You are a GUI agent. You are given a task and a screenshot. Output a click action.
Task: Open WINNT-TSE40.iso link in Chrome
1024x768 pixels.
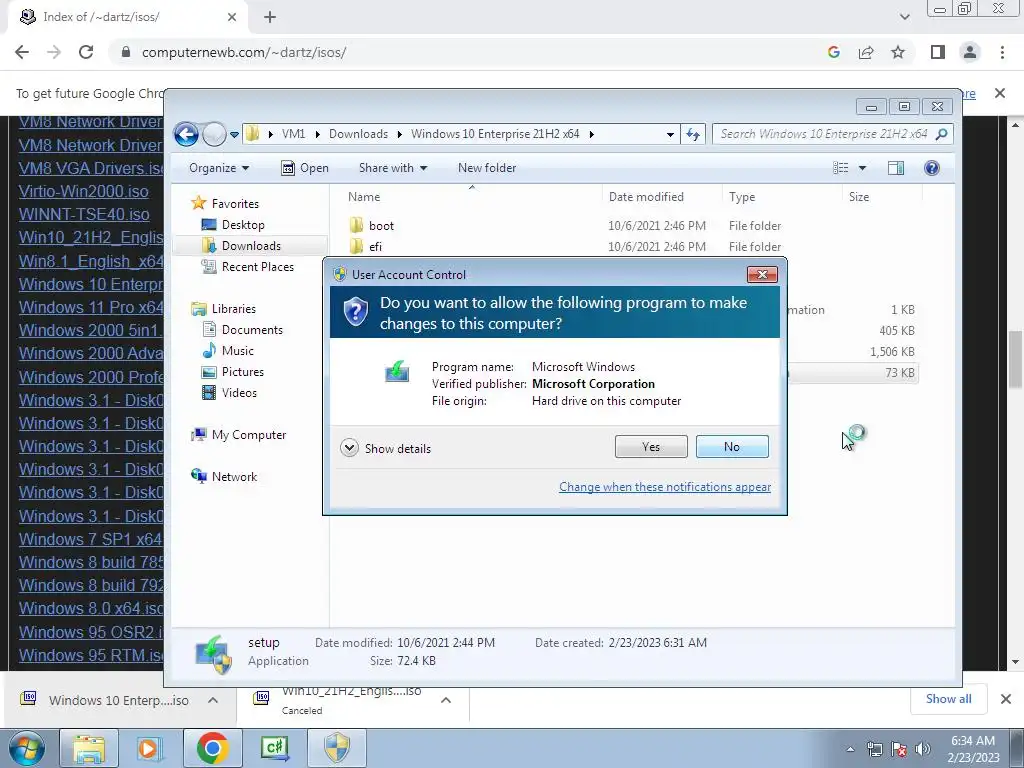tap(84, 214)
